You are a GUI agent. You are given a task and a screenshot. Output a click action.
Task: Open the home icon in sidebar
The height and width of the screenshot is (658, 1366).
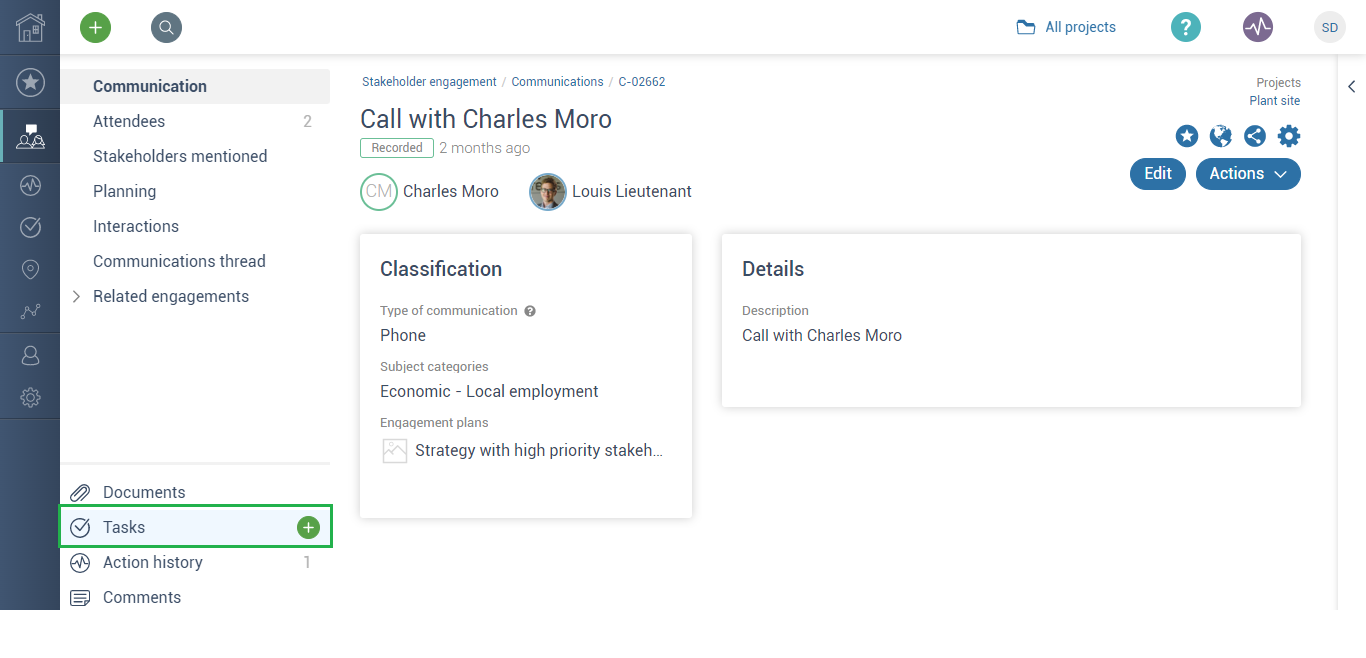tap(30, 27)
